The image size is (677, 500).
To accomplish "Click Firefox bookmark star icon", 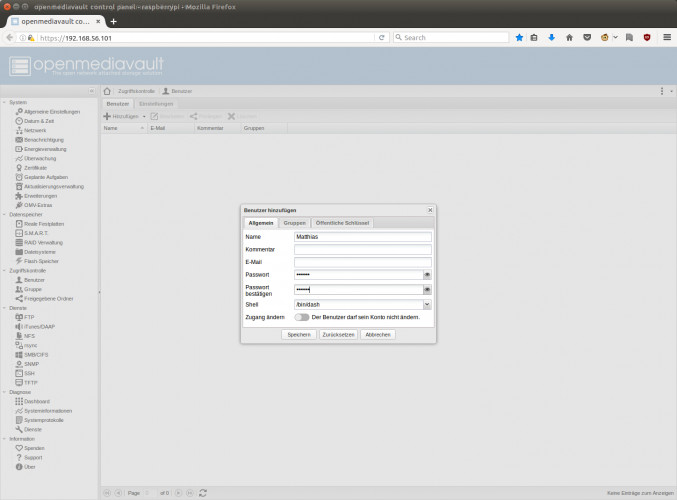I will click(x=519, y=38).
